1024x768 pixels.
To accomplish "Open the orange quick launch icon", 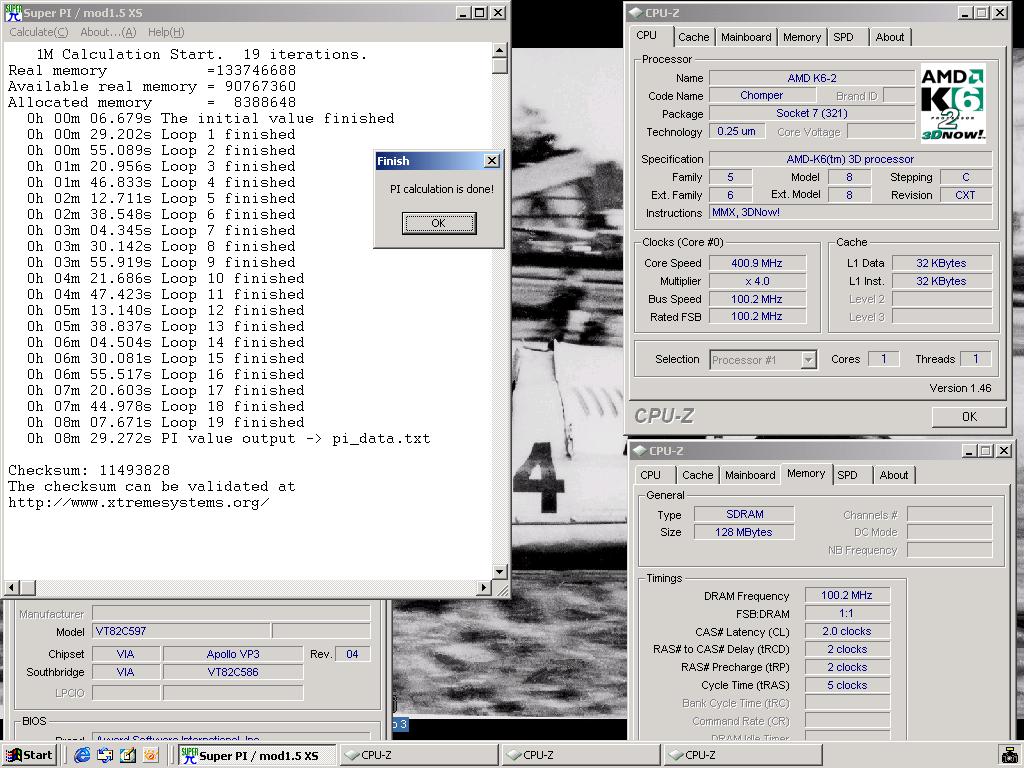I will [x=151, y=755].
